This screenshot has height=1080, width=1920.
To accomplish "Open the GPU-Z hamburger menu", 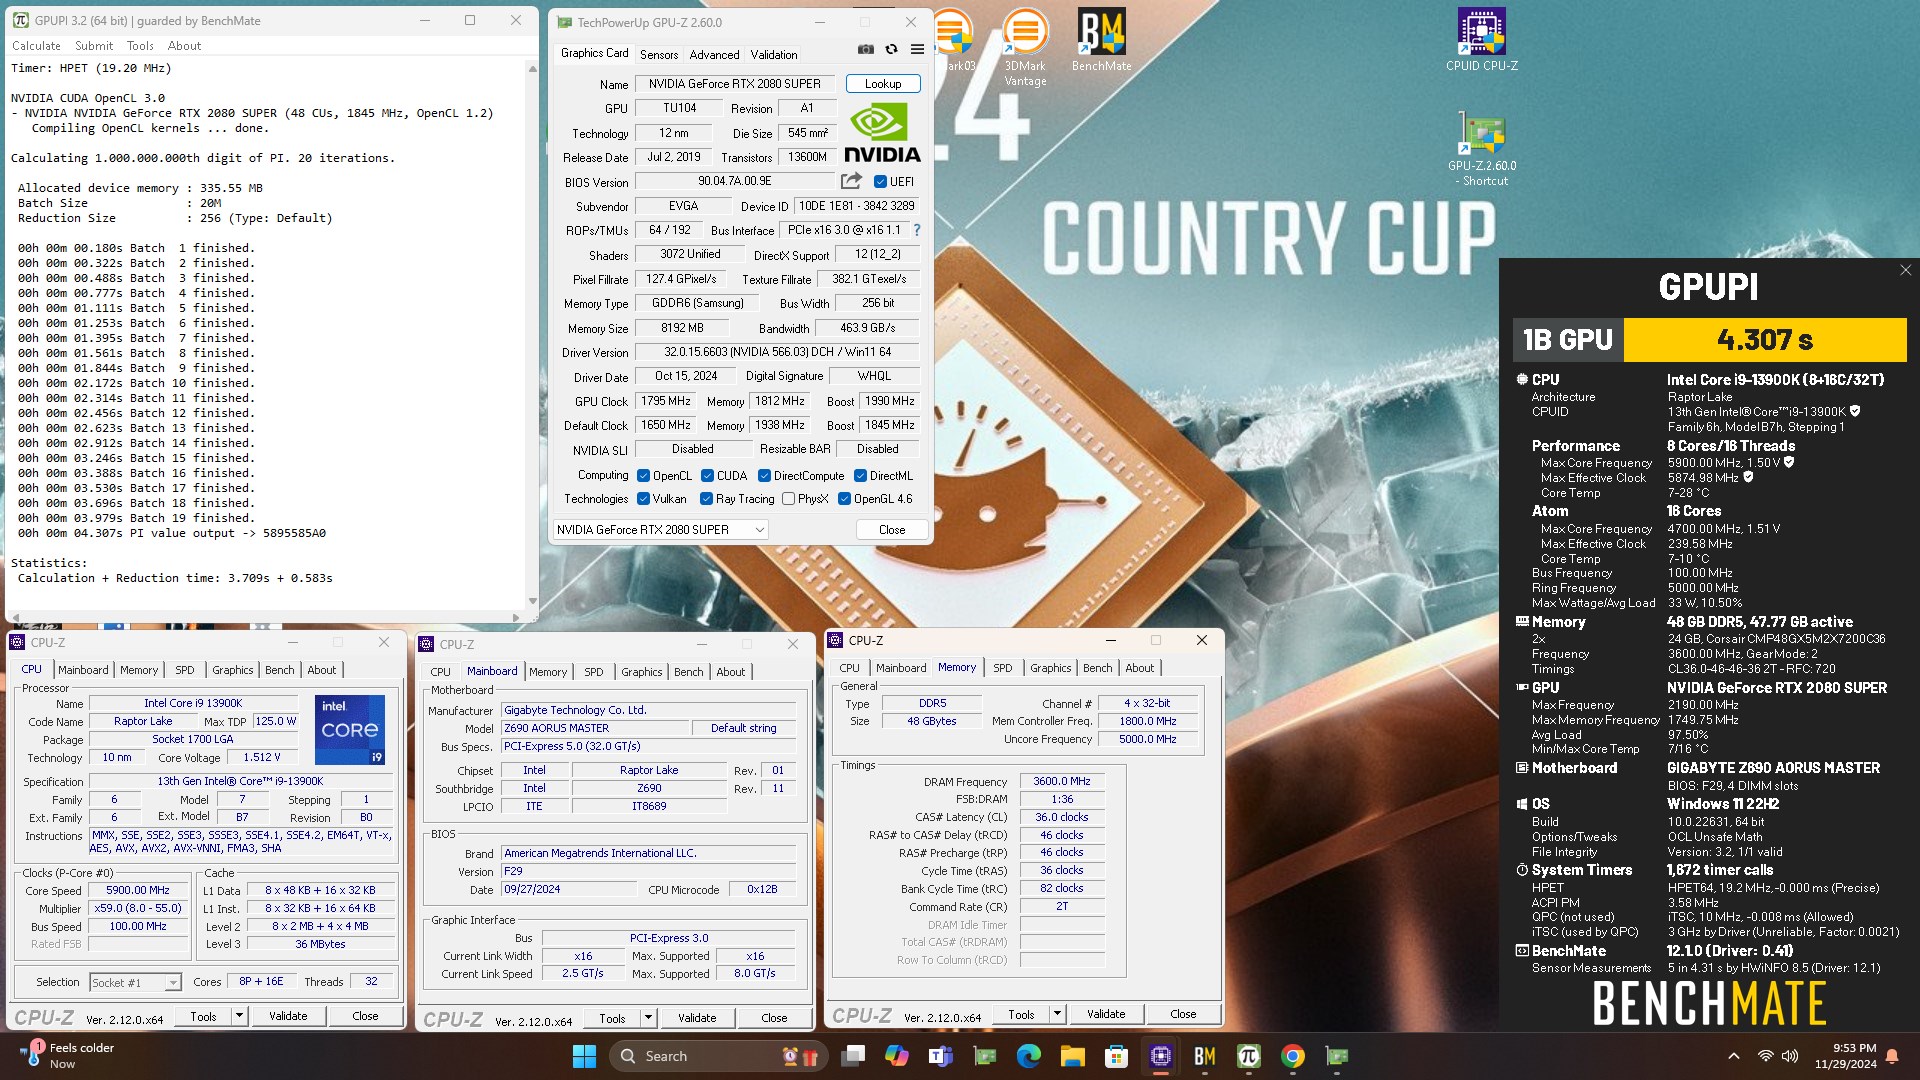I will [x=917, y=50].
